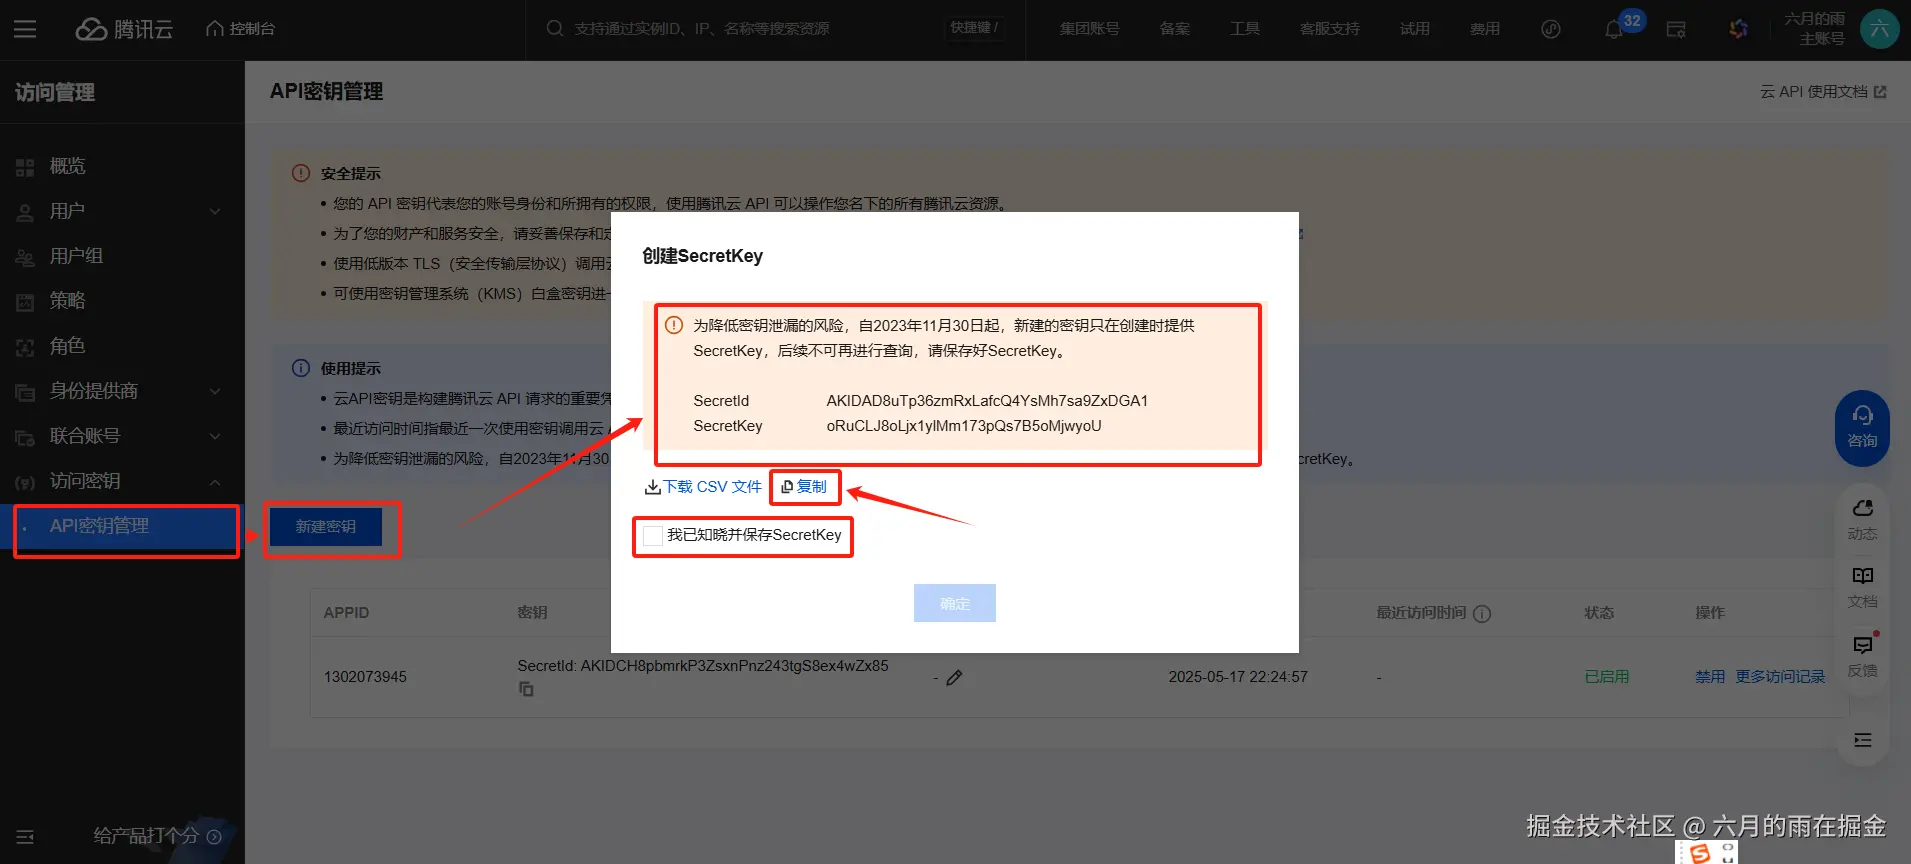
Task: Click the circular icon next to 费用
Action: (1551, 29)
